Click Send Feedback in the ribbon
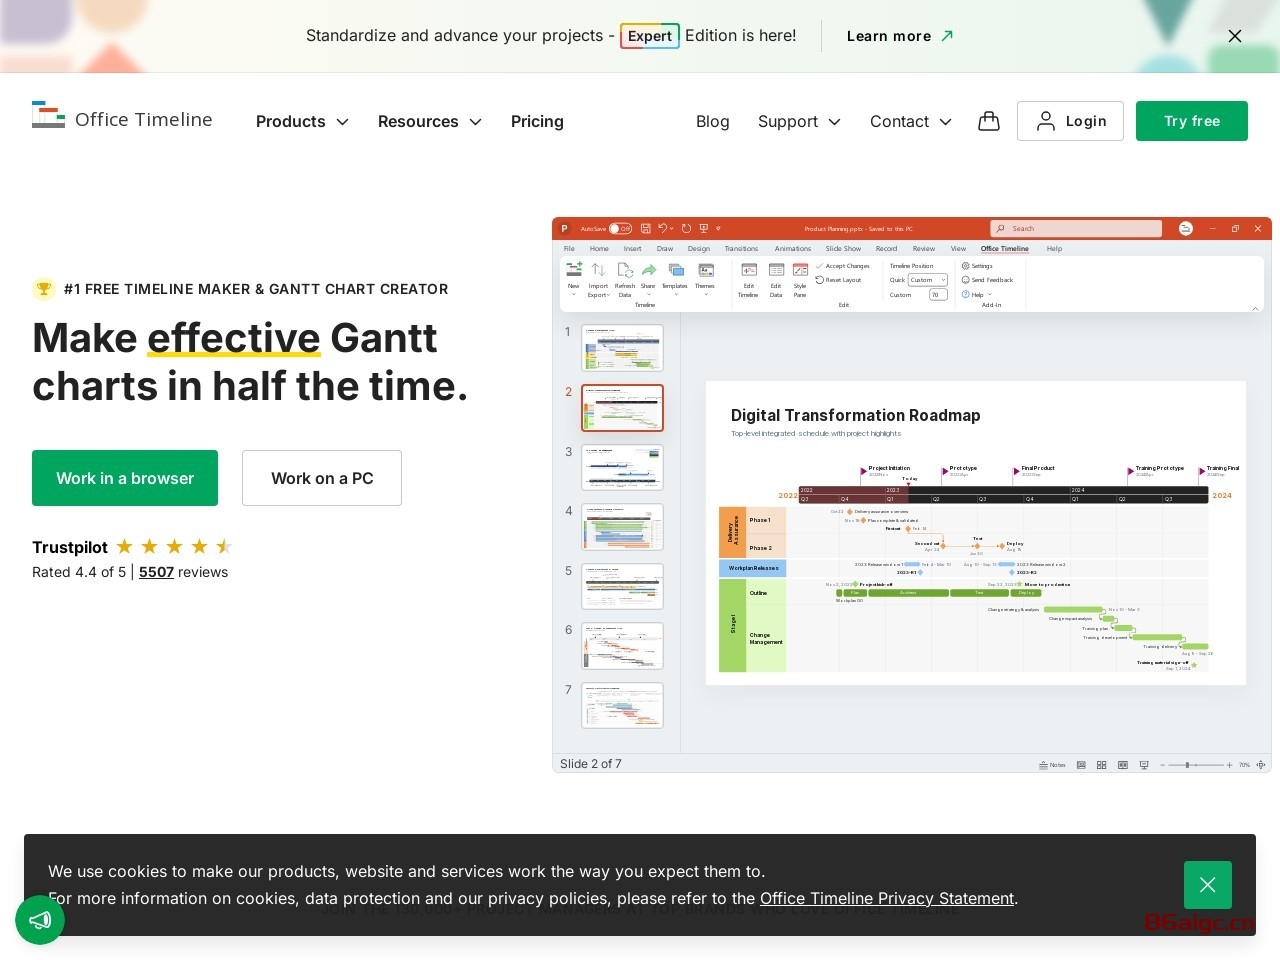 987,280
